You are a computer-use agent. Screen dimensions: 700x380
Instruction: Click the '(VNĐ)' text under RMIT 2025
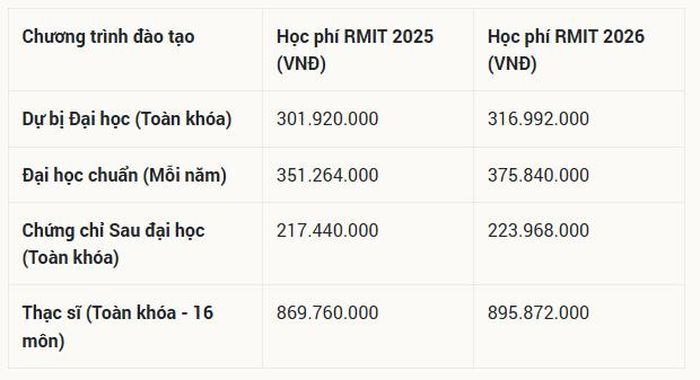301,64
